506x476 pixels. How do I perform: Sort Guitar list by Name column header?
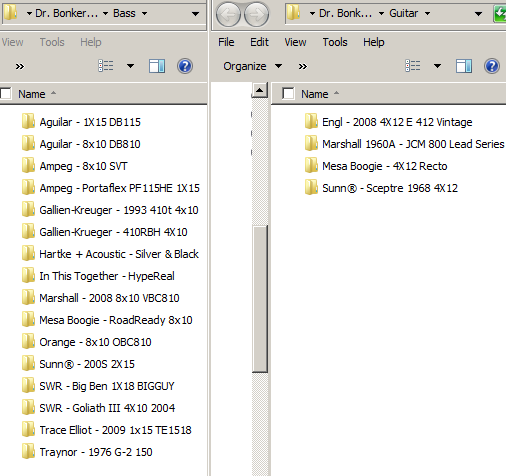[315, 94]
